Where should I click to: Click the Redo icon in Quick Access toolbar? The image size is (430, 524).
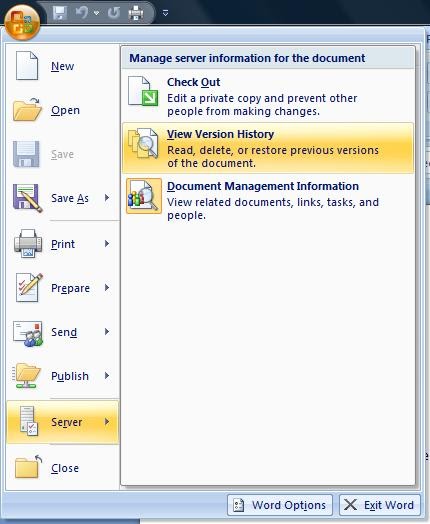(x=114, y=13)
